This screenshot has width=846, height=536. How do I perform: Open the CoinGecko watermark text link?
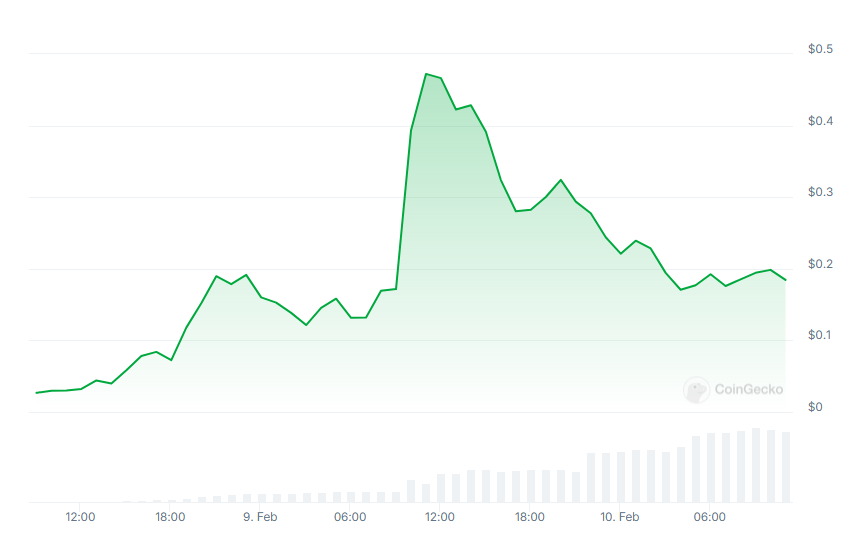point(748,390)
